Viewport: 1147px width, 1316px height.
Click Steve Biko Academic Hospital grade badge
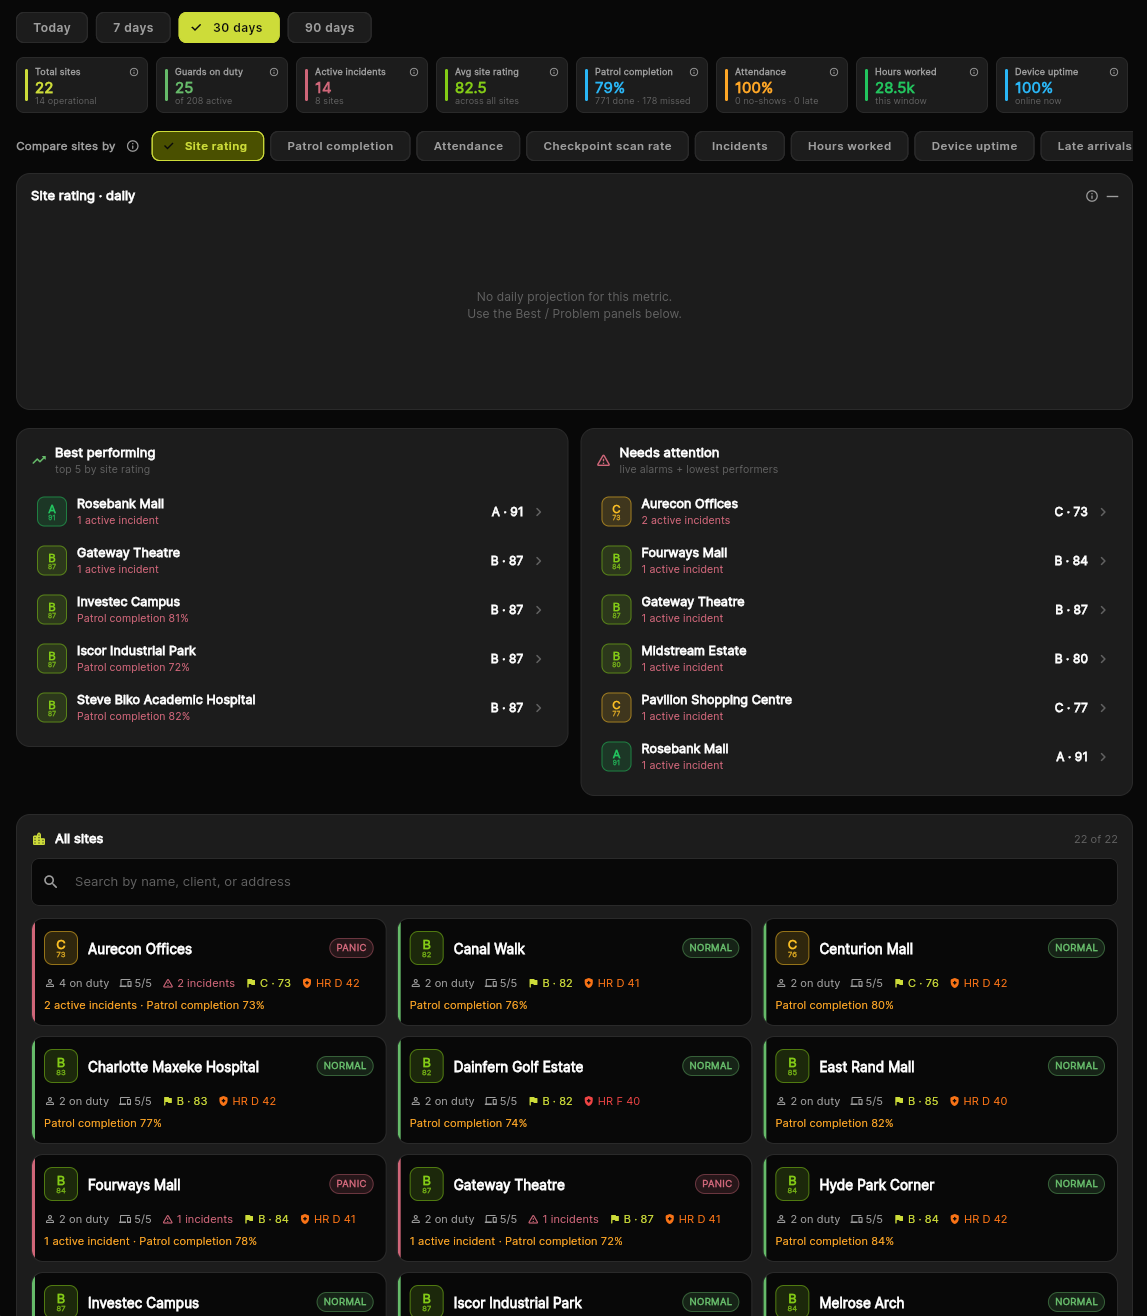click(52, 708)
